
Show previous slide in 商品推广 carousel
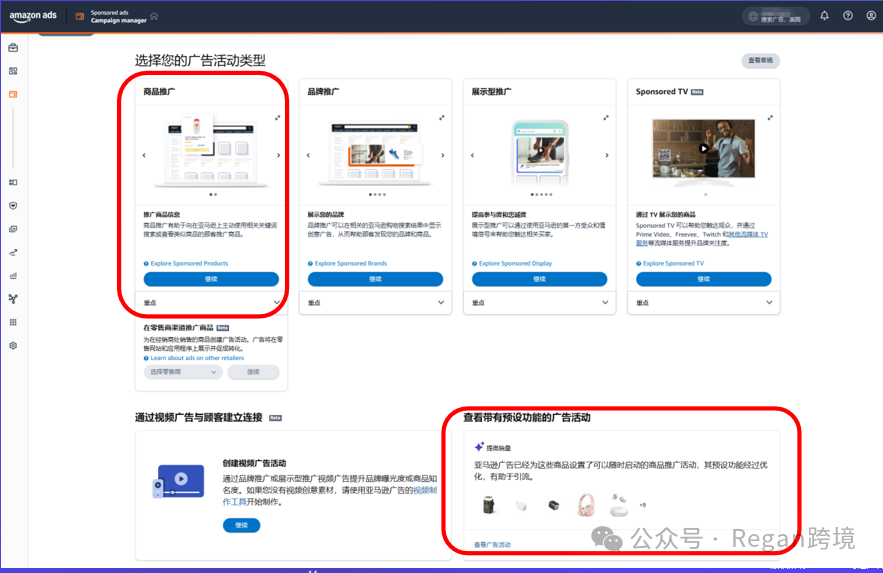(144, 155)
